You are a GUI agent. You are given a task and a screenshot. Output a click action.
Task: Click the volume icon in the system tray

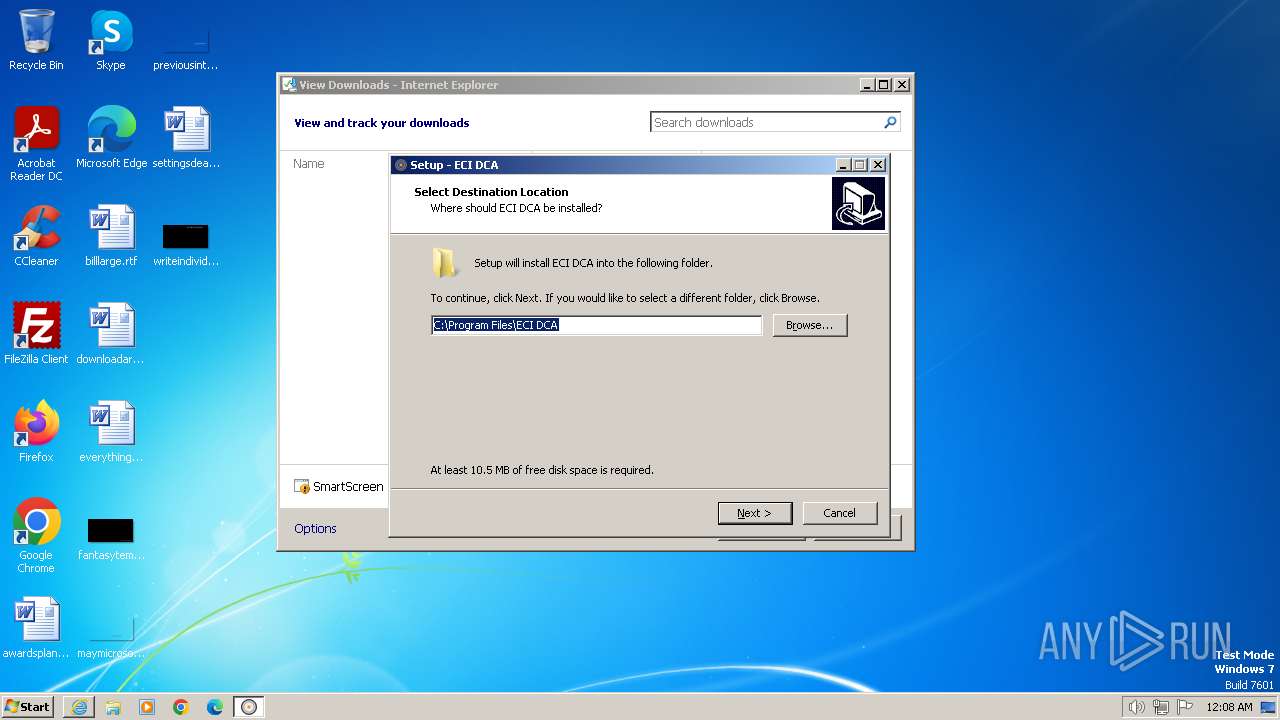[1136, 707]
